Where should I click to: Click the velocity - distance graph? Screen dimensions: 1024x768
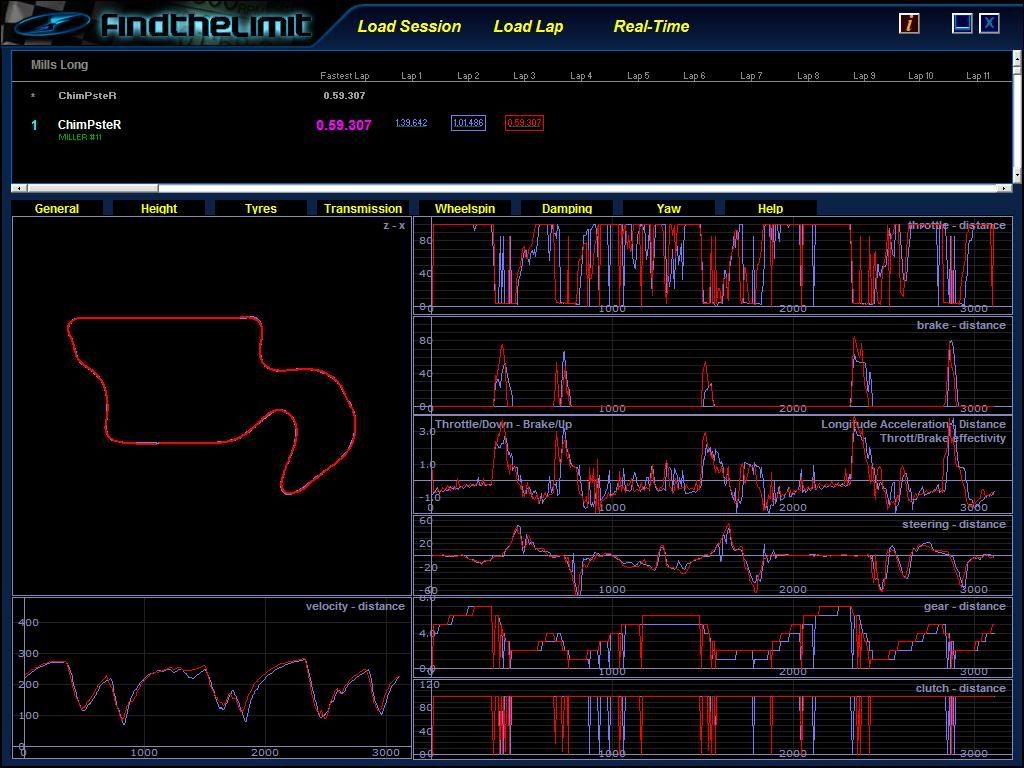[x=212, y=678]
